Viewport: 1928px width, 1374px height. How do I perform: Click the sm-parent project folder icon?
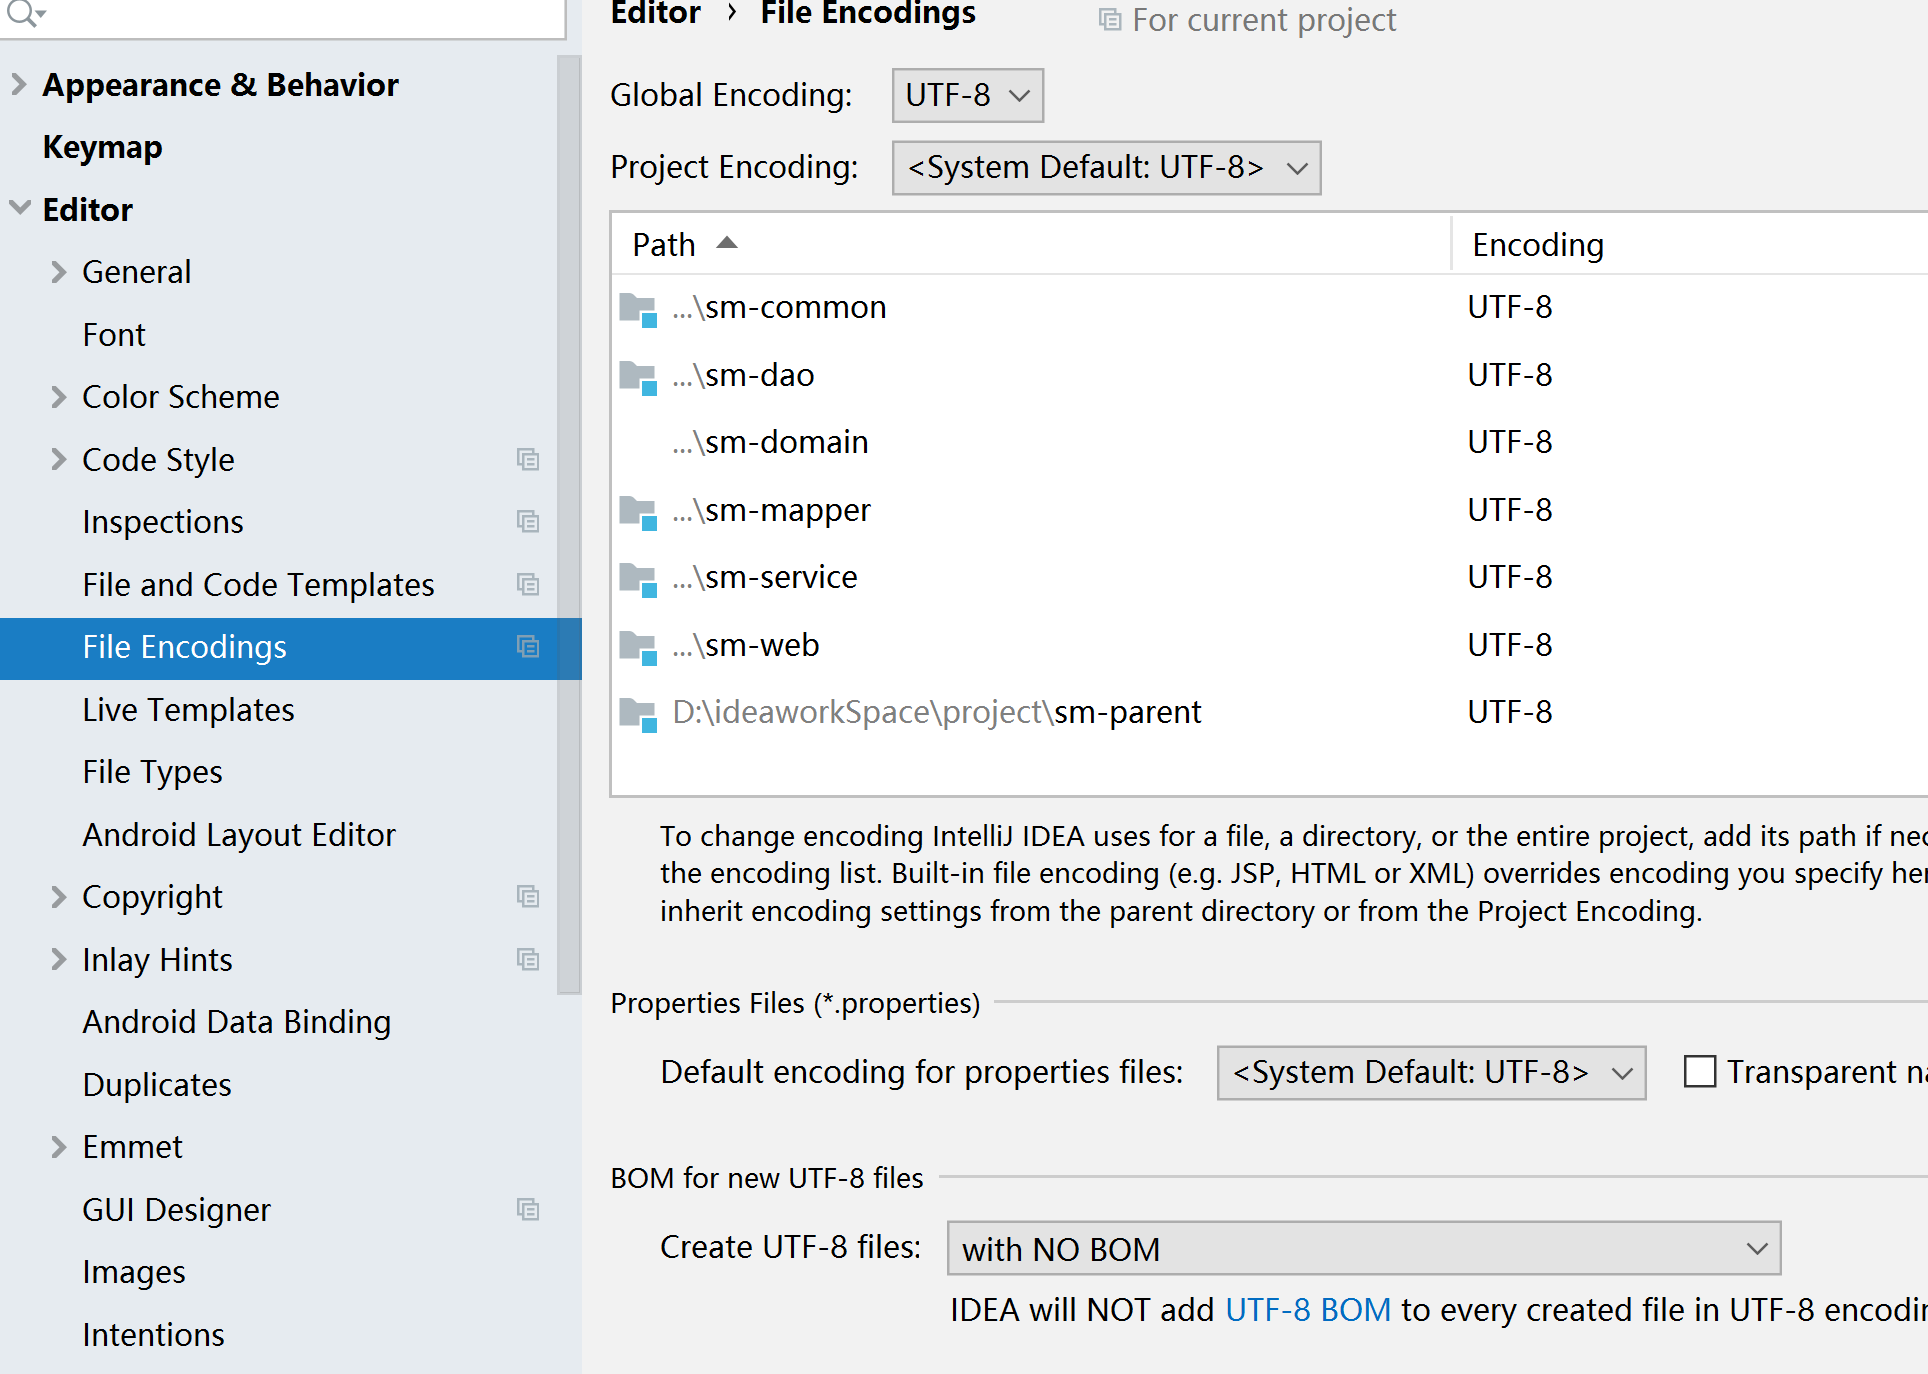(x=638, y=714)
